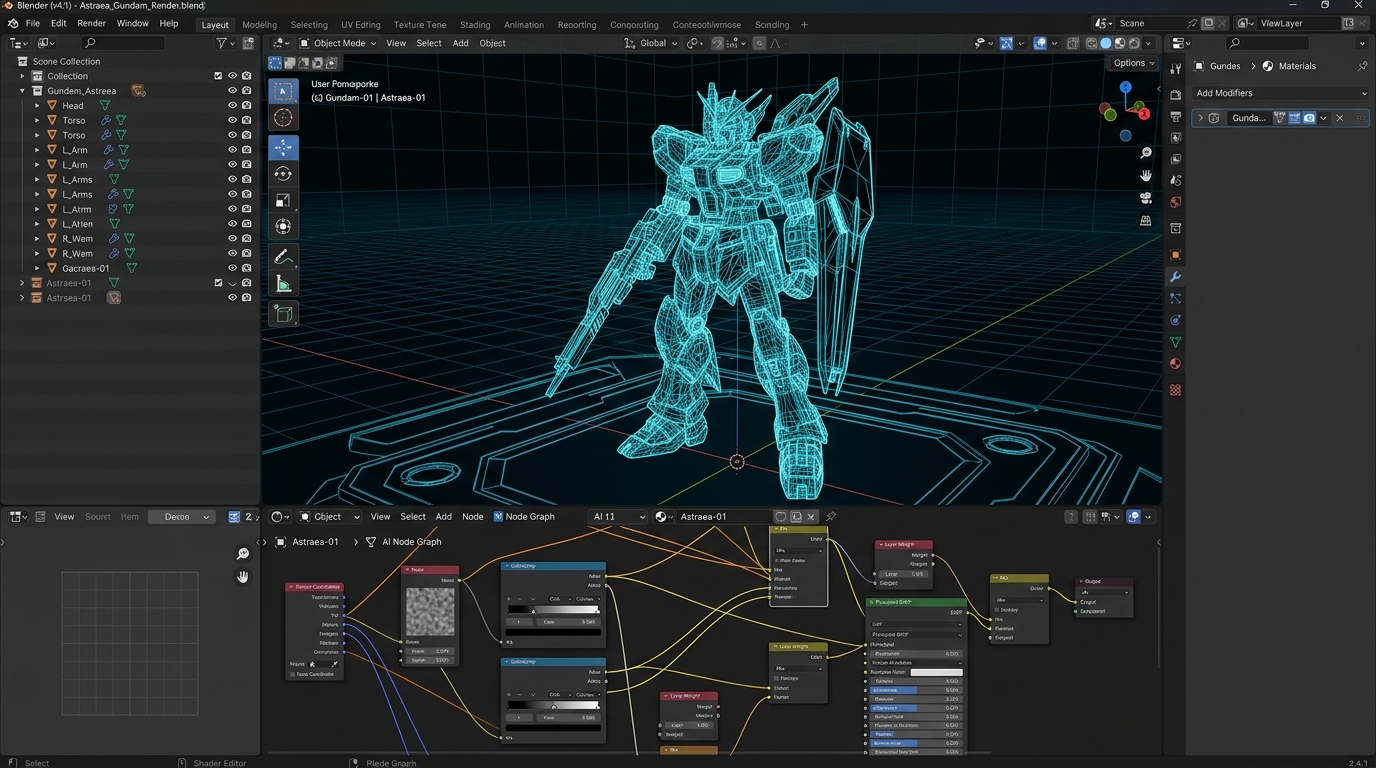1376x768 pixels.
Task: Activate the 3D Cursor tool
Action: click(283, 118)
